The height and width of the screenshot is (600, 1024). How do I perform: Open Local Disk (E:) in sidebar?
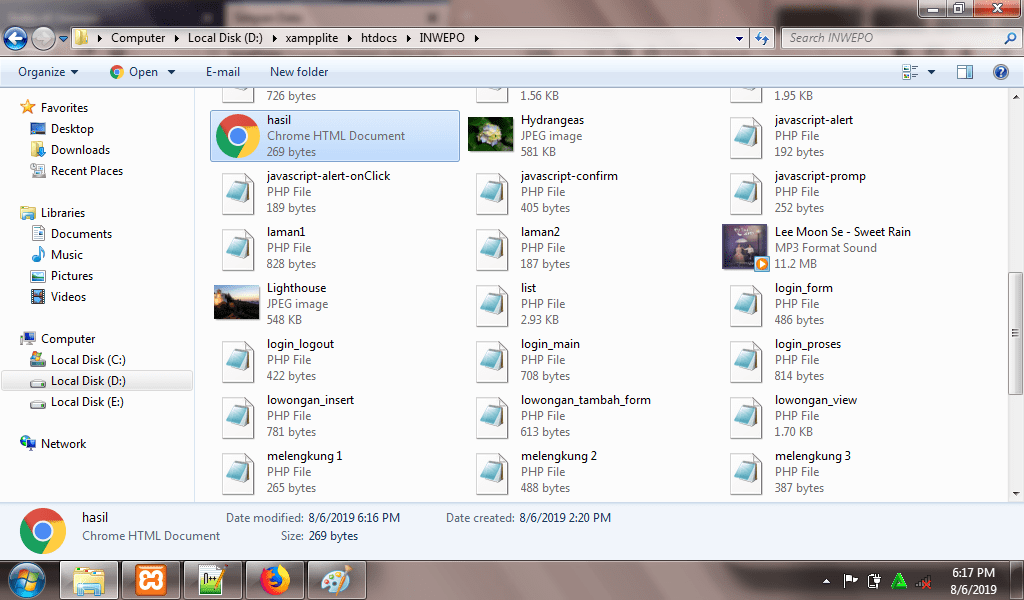pos(87,402)
